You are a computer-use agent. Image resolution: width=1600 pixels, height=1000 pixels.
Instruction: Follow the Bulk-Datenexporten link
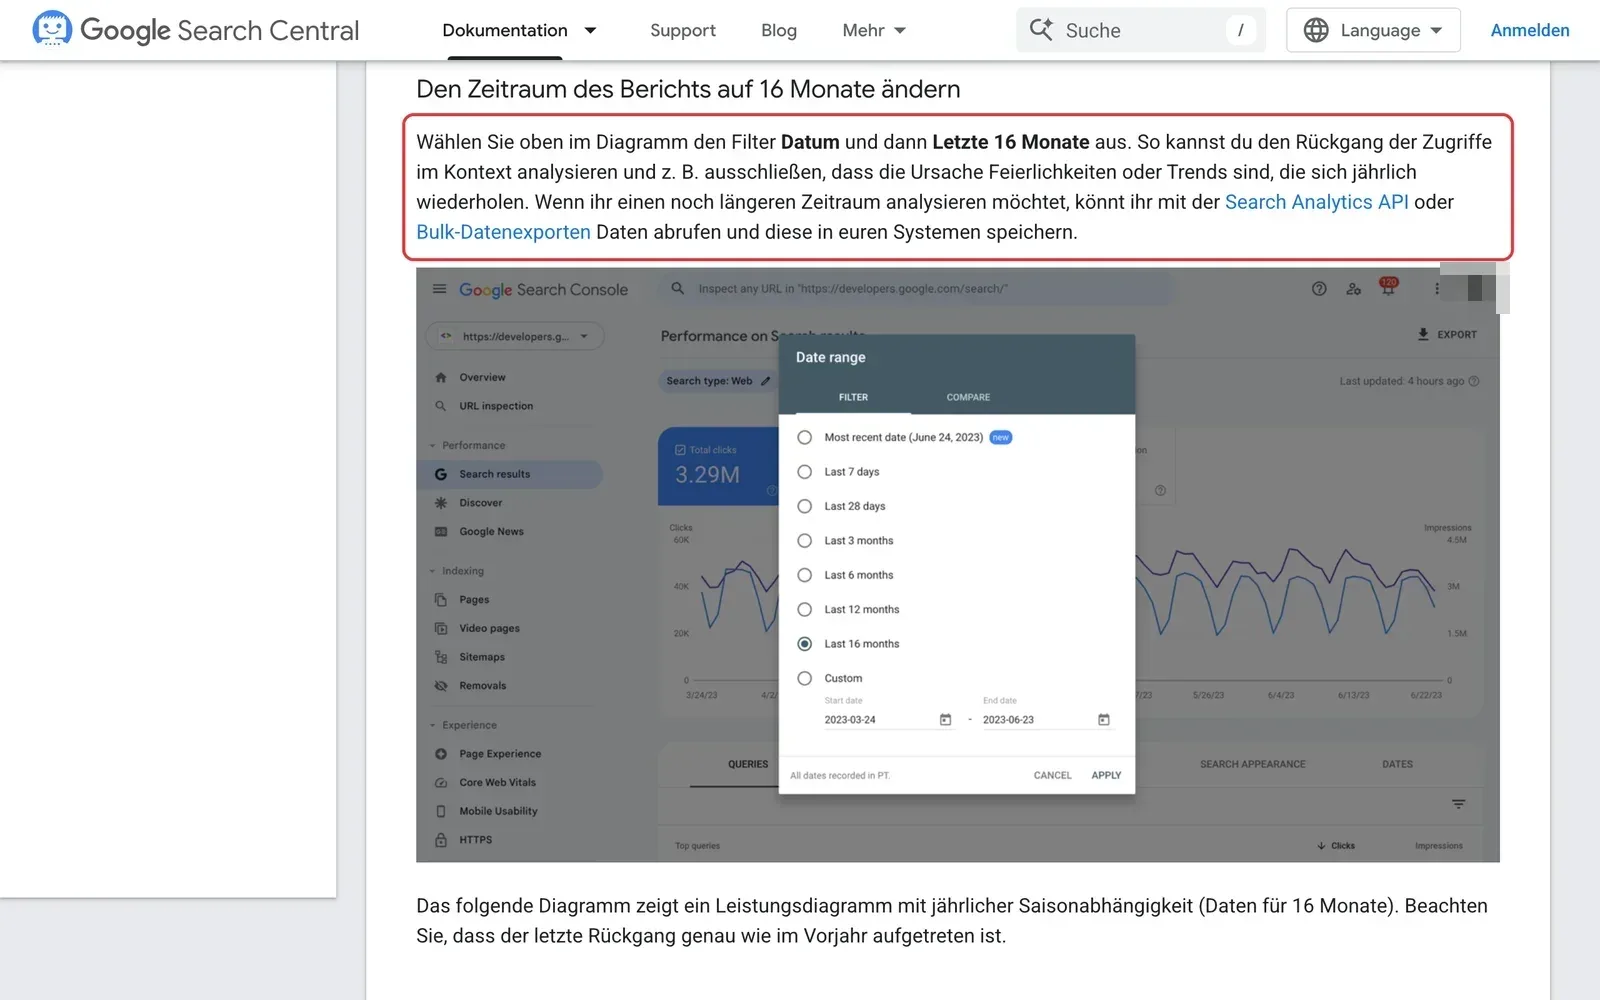[503, 232]
